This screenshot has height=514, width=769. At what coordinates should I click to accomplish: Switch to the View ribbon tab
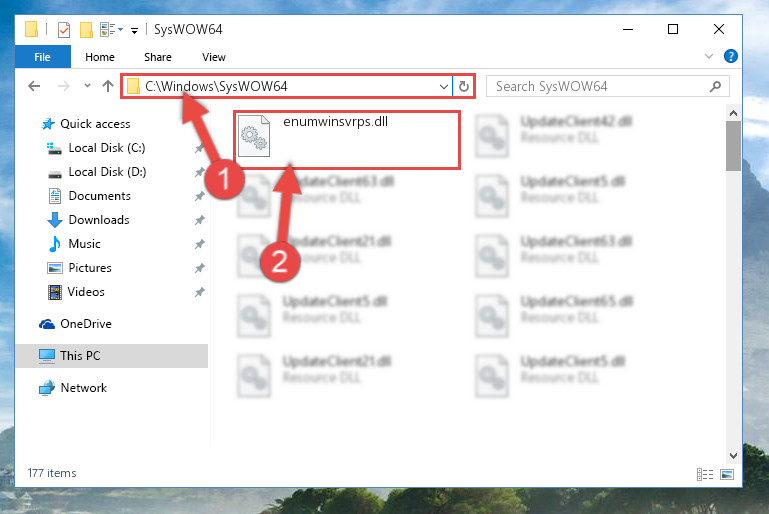click(214, 57)
